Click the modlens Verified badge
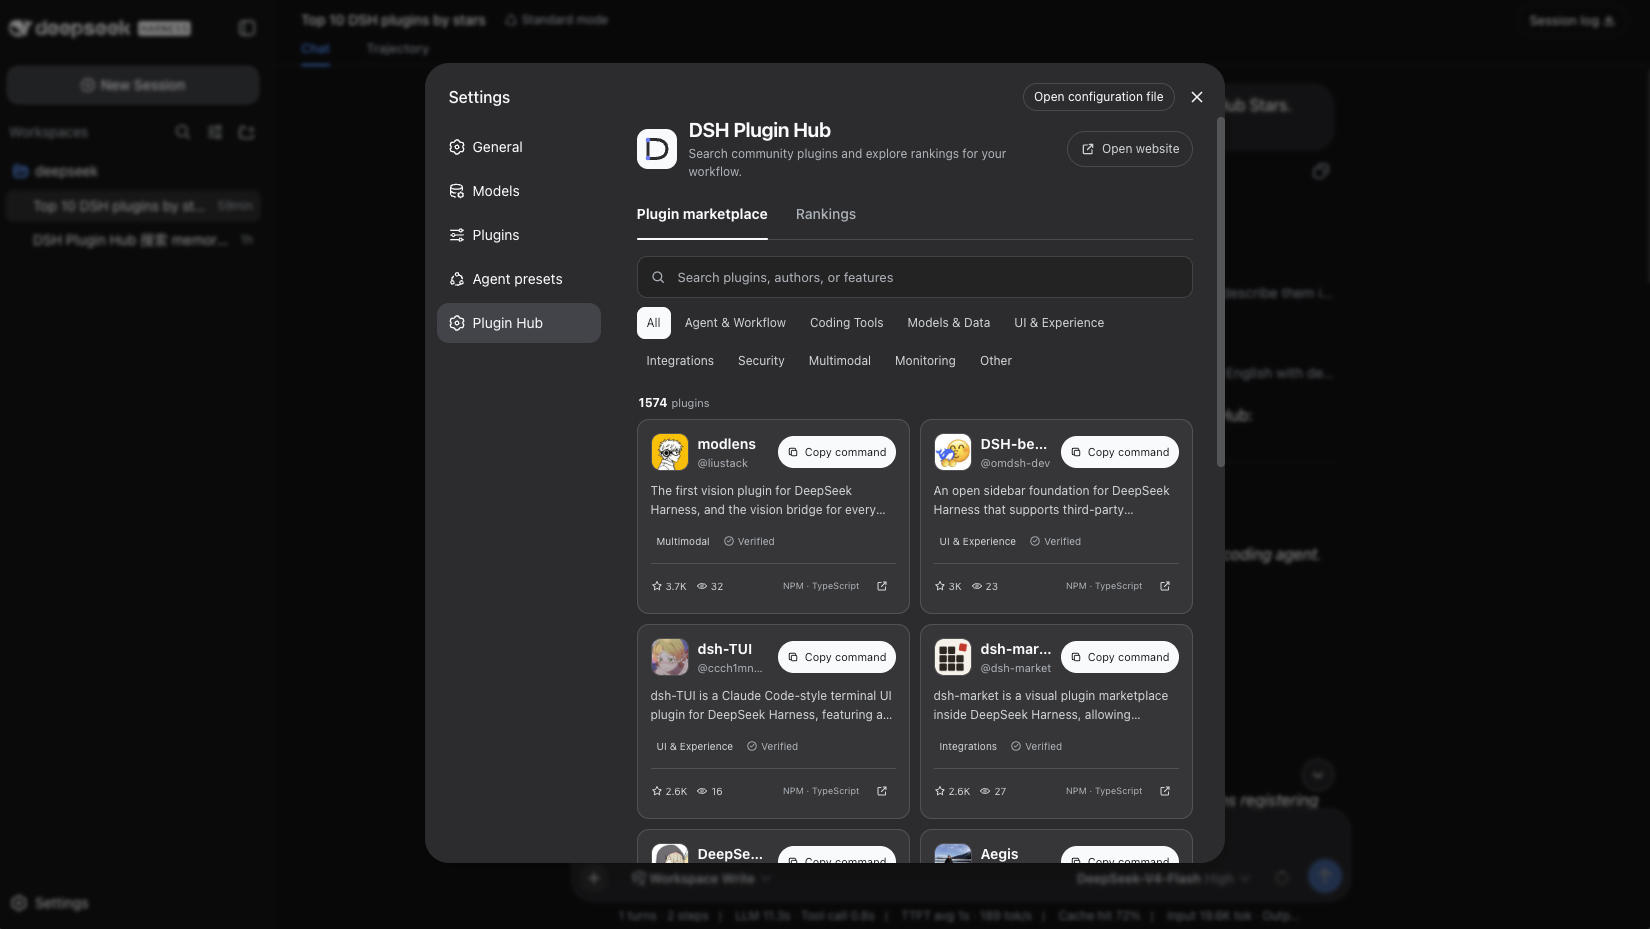Viewport: 1650px width, 929px height. (x=749, y=541)
